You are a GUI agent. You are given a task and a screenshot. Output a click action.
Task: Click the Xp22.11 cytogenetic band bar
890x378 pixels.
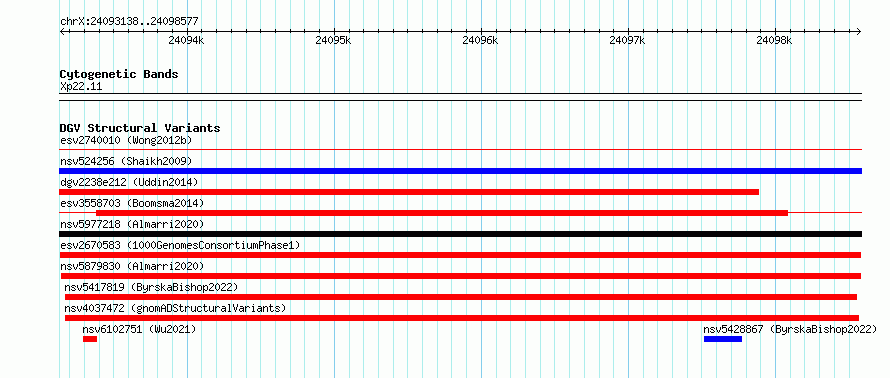click(461, 97)
